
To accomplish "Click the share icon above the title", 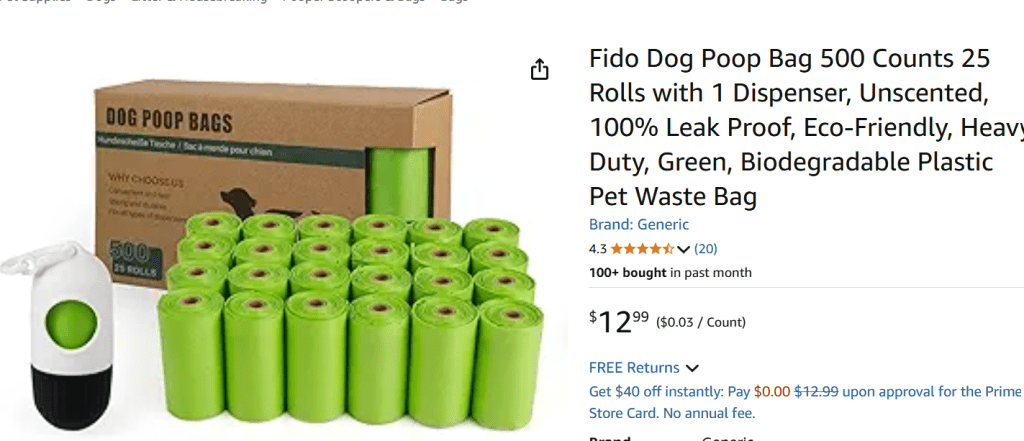I will (539, 69).
